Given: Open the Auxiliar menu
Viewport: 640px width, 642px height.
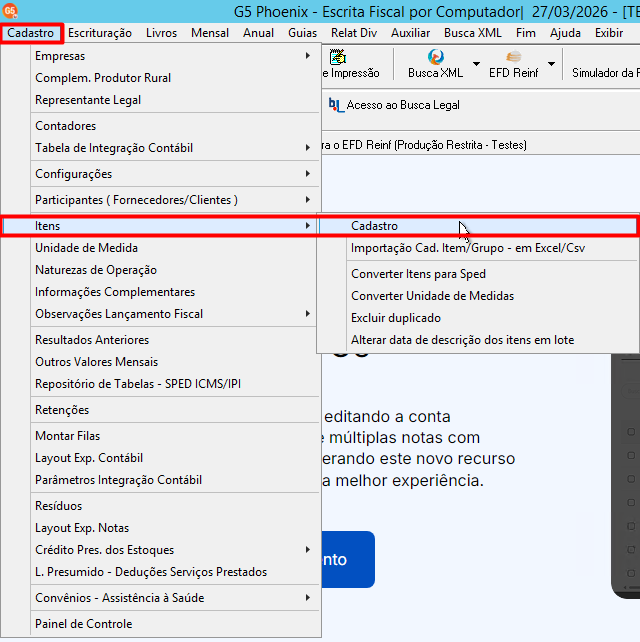Looking at the screenshot, I should (410, 33).
